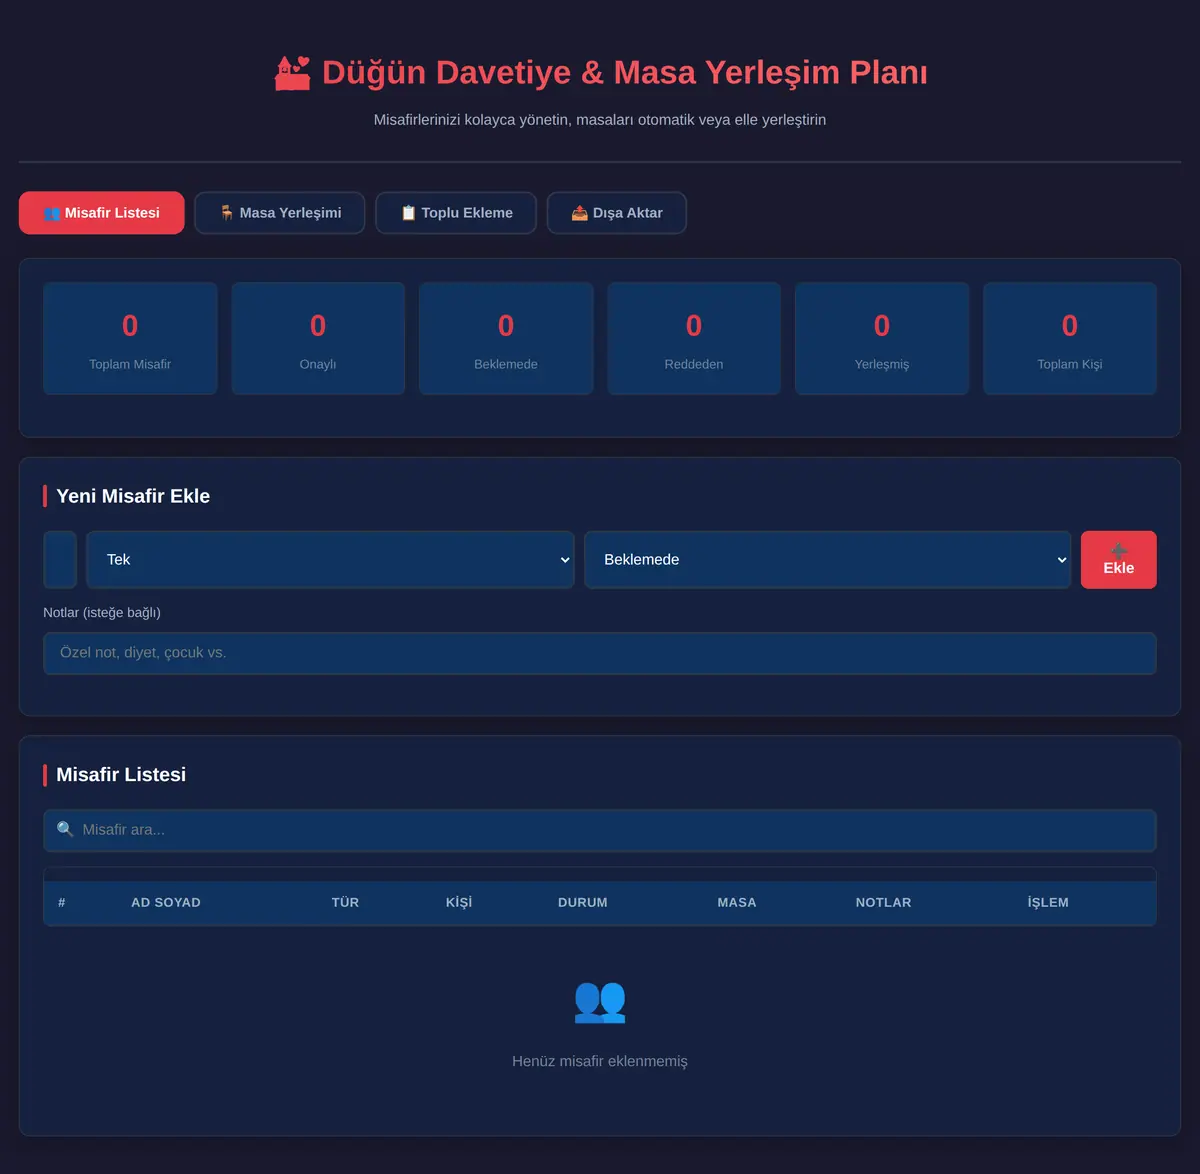Image resolution: width=1200 pixels, height=1174 pixels.
Task: Click the 'Reddeden' stat card
Action: click(694, 338)
